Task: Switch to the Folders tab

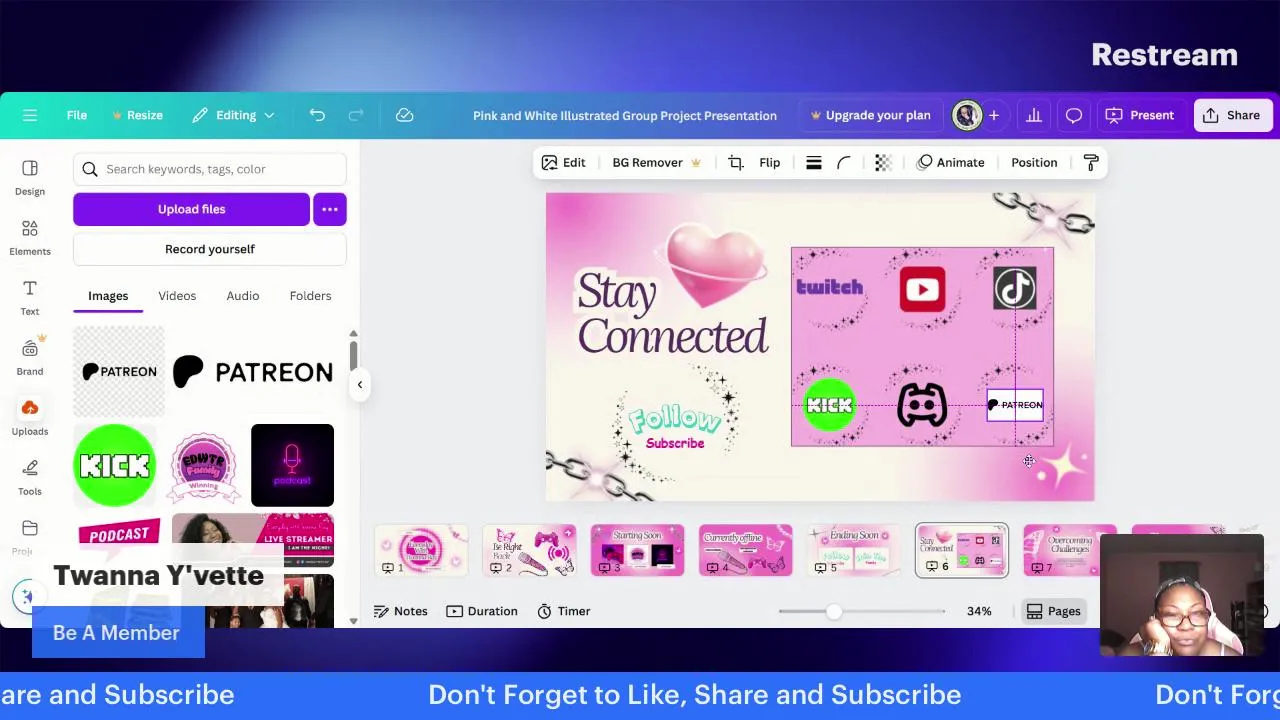Action: (310, 296)
